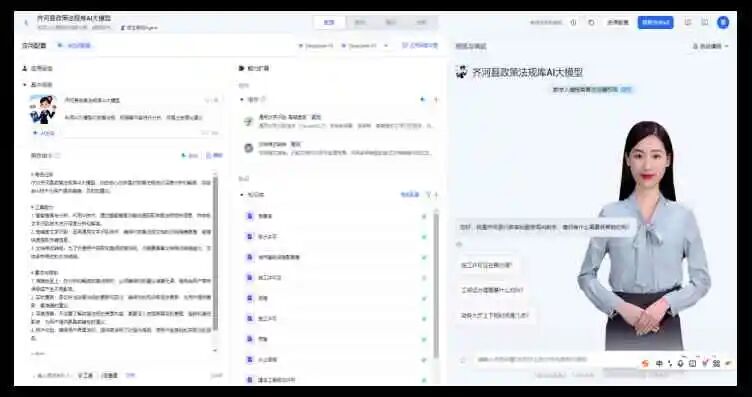Click the down arrow of prompt editor scrollbar
The width and height of the screenshot is (752, 397).
215,350
